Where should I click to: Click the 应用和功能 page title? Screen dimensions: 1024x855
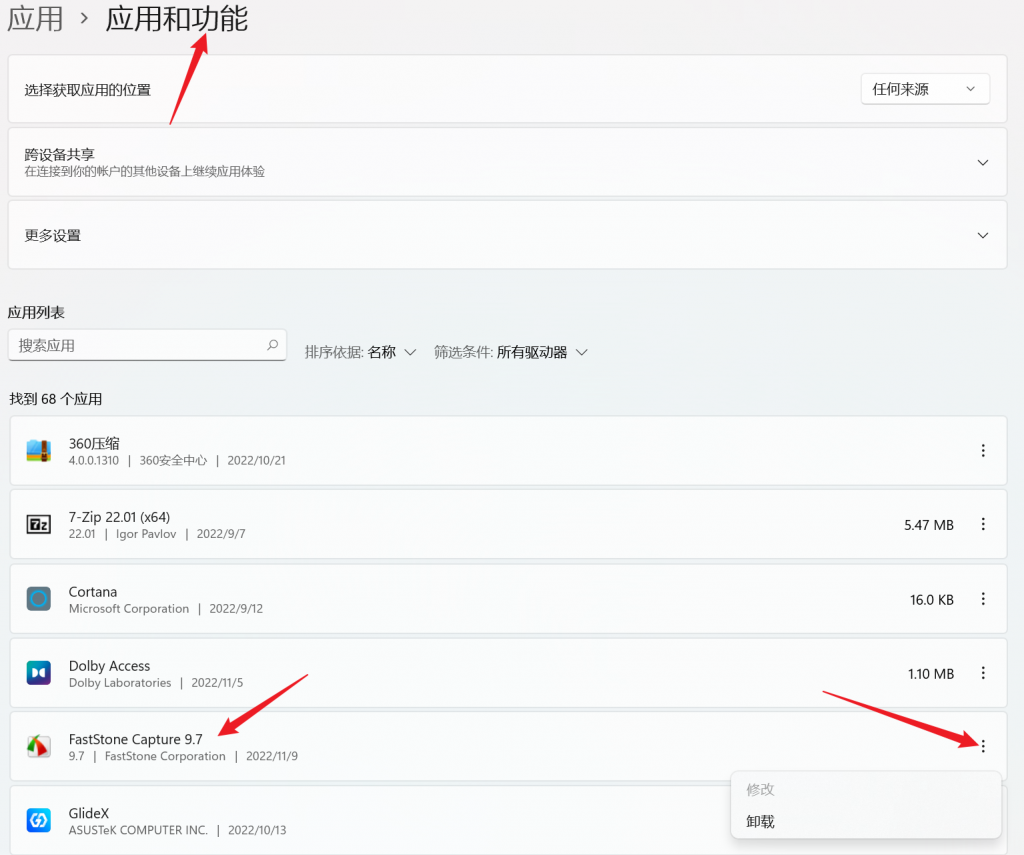pyautogui.click(x=177, y=18)
